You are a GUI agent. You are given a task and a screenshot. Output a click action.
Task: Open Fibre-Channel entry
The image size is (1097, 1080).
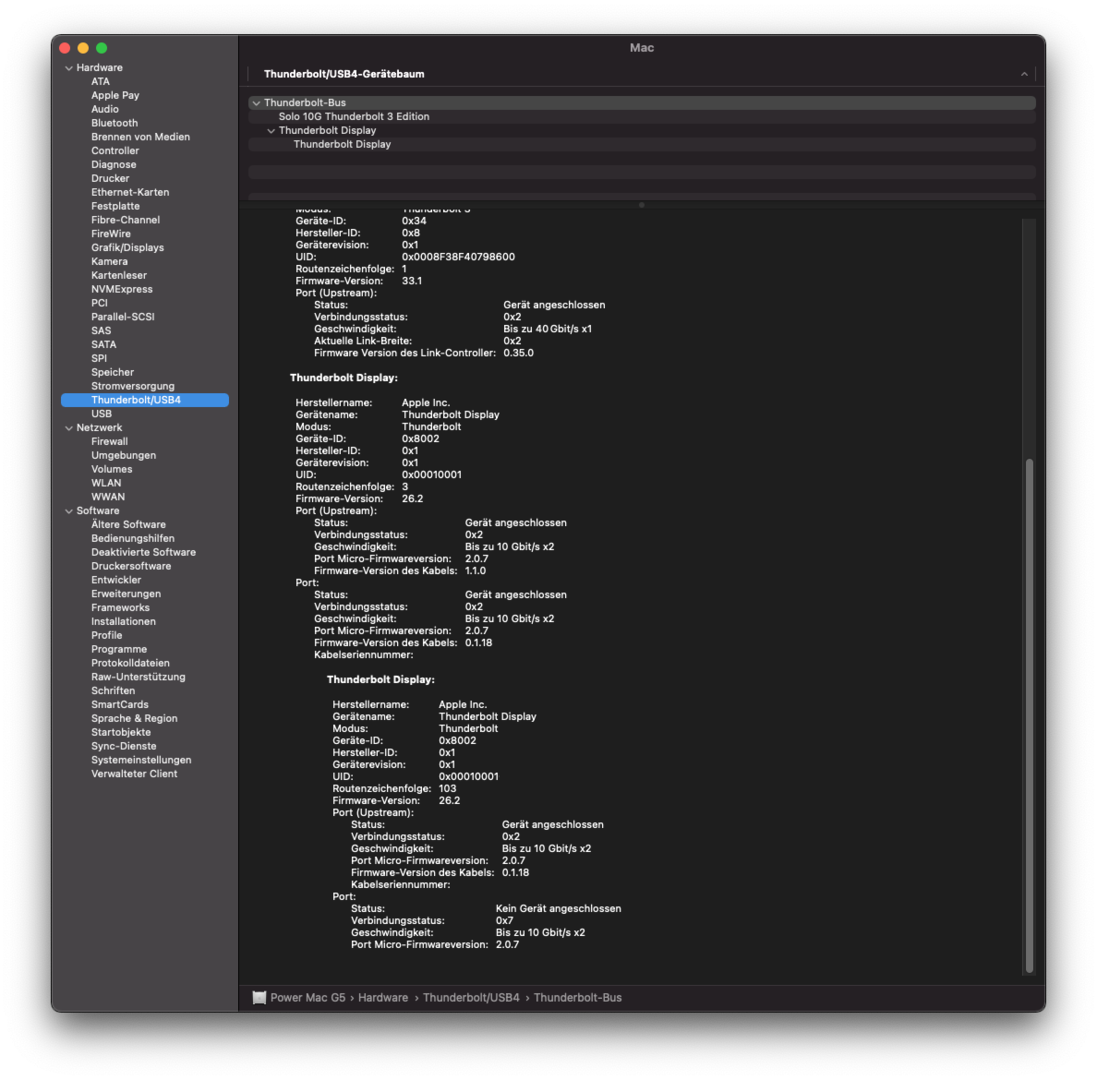click(x=125, y=220)
